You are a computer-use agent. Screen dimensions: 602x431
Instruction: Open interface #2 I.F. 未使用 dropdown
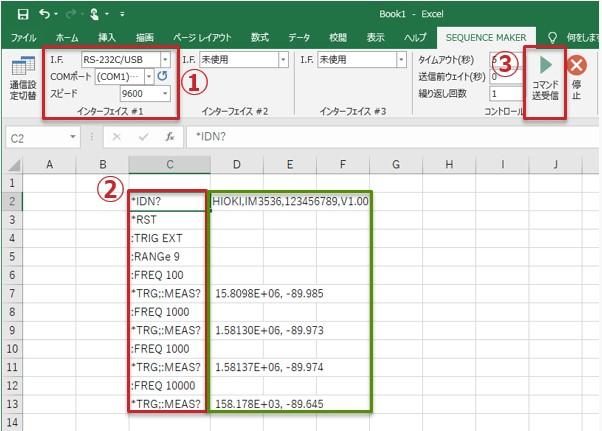(283, 59)
